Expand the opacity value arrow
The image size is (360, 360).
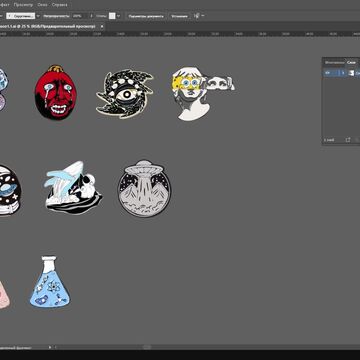tap(91, 16)
